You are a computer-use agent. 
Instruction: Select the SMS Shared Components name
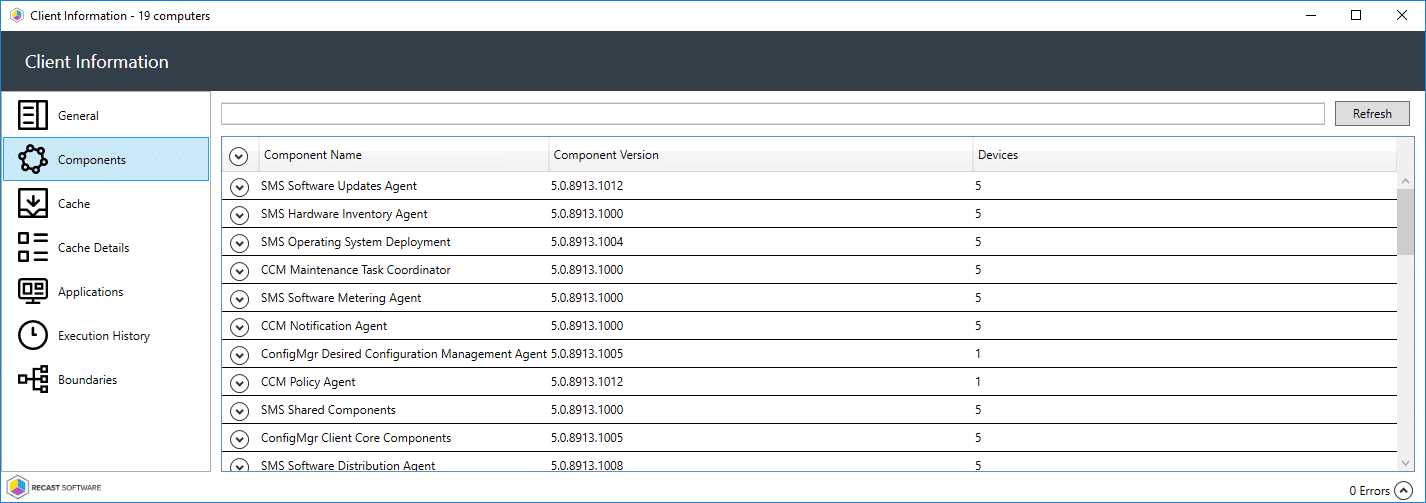tap(328, 410)
